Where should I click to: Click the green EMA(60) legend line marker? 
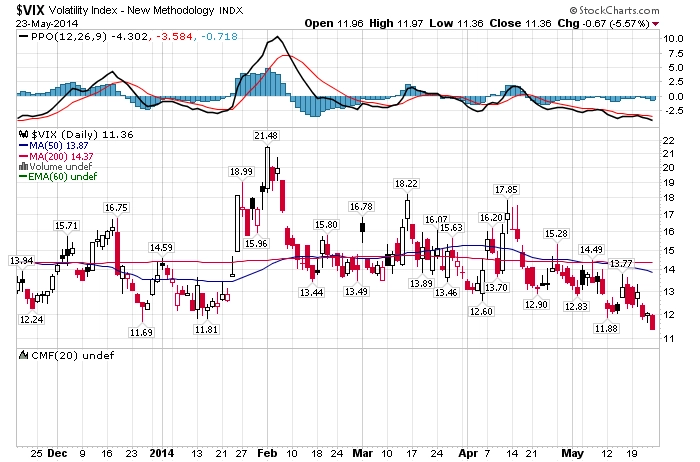coord(23,177)
